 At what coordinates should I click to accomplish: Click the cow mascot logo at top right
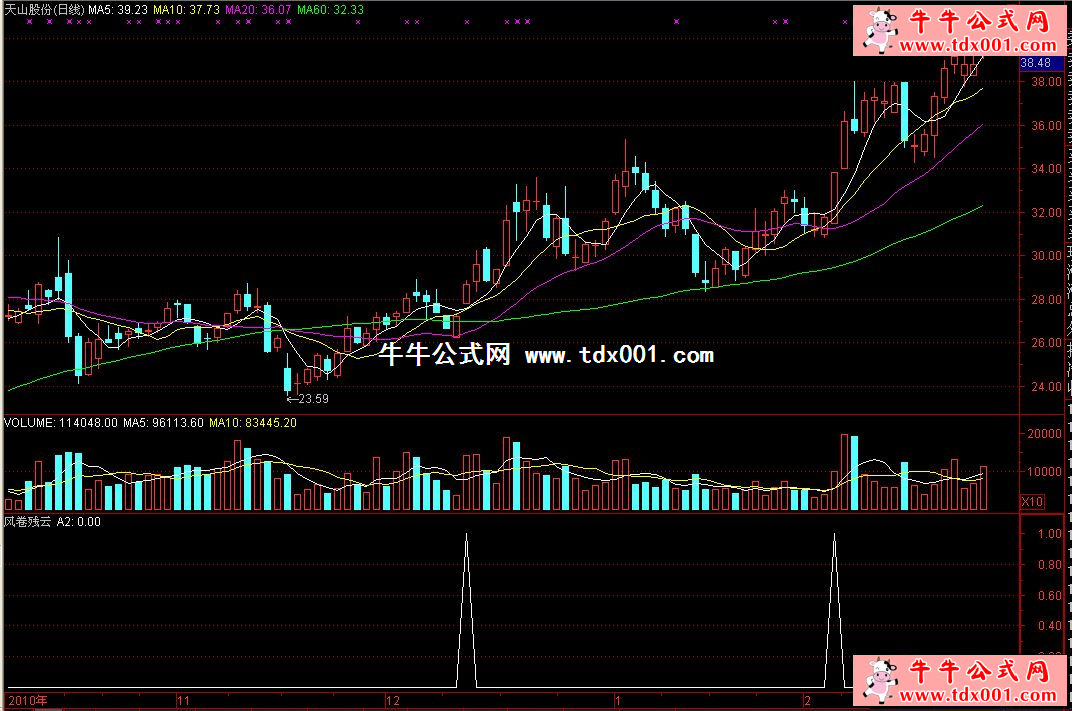coord(876,32)
